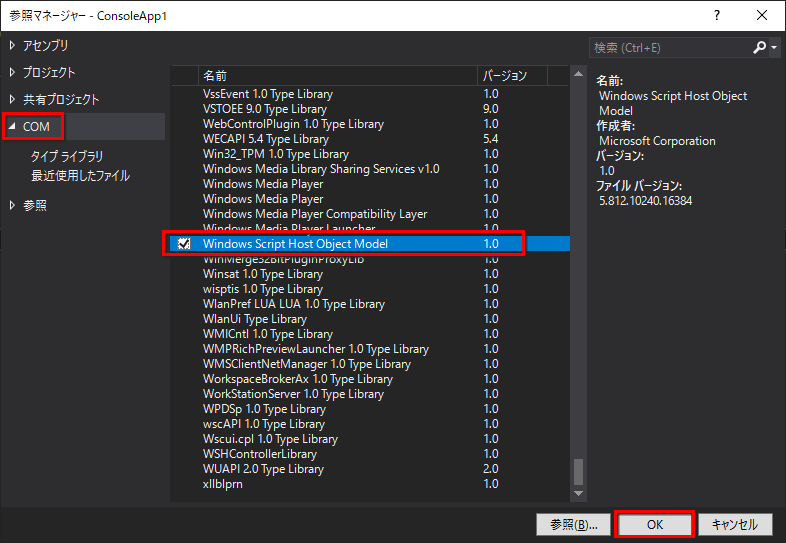Select wscAPI 1.0 Type Library
The image size is (786, 543).
pyautogui.click(x=369, y=424)
